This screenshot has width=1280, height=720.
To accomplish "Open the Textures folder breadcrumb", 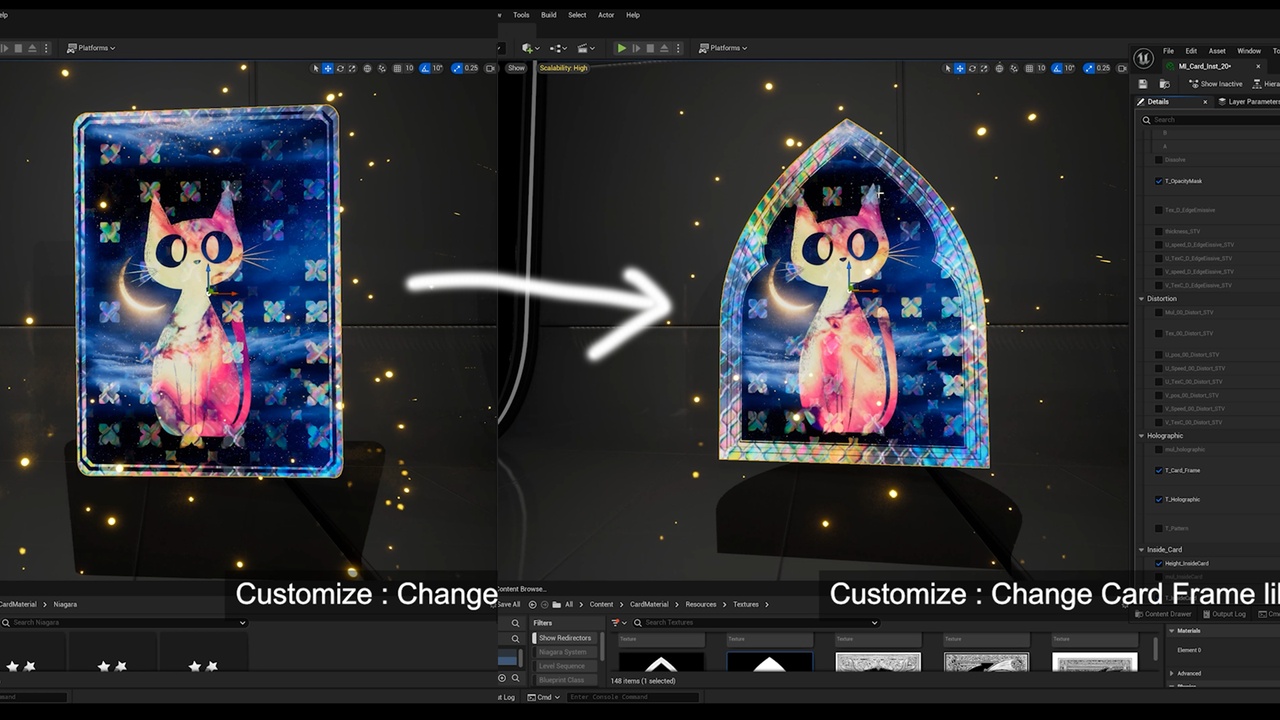I will 746,604.
